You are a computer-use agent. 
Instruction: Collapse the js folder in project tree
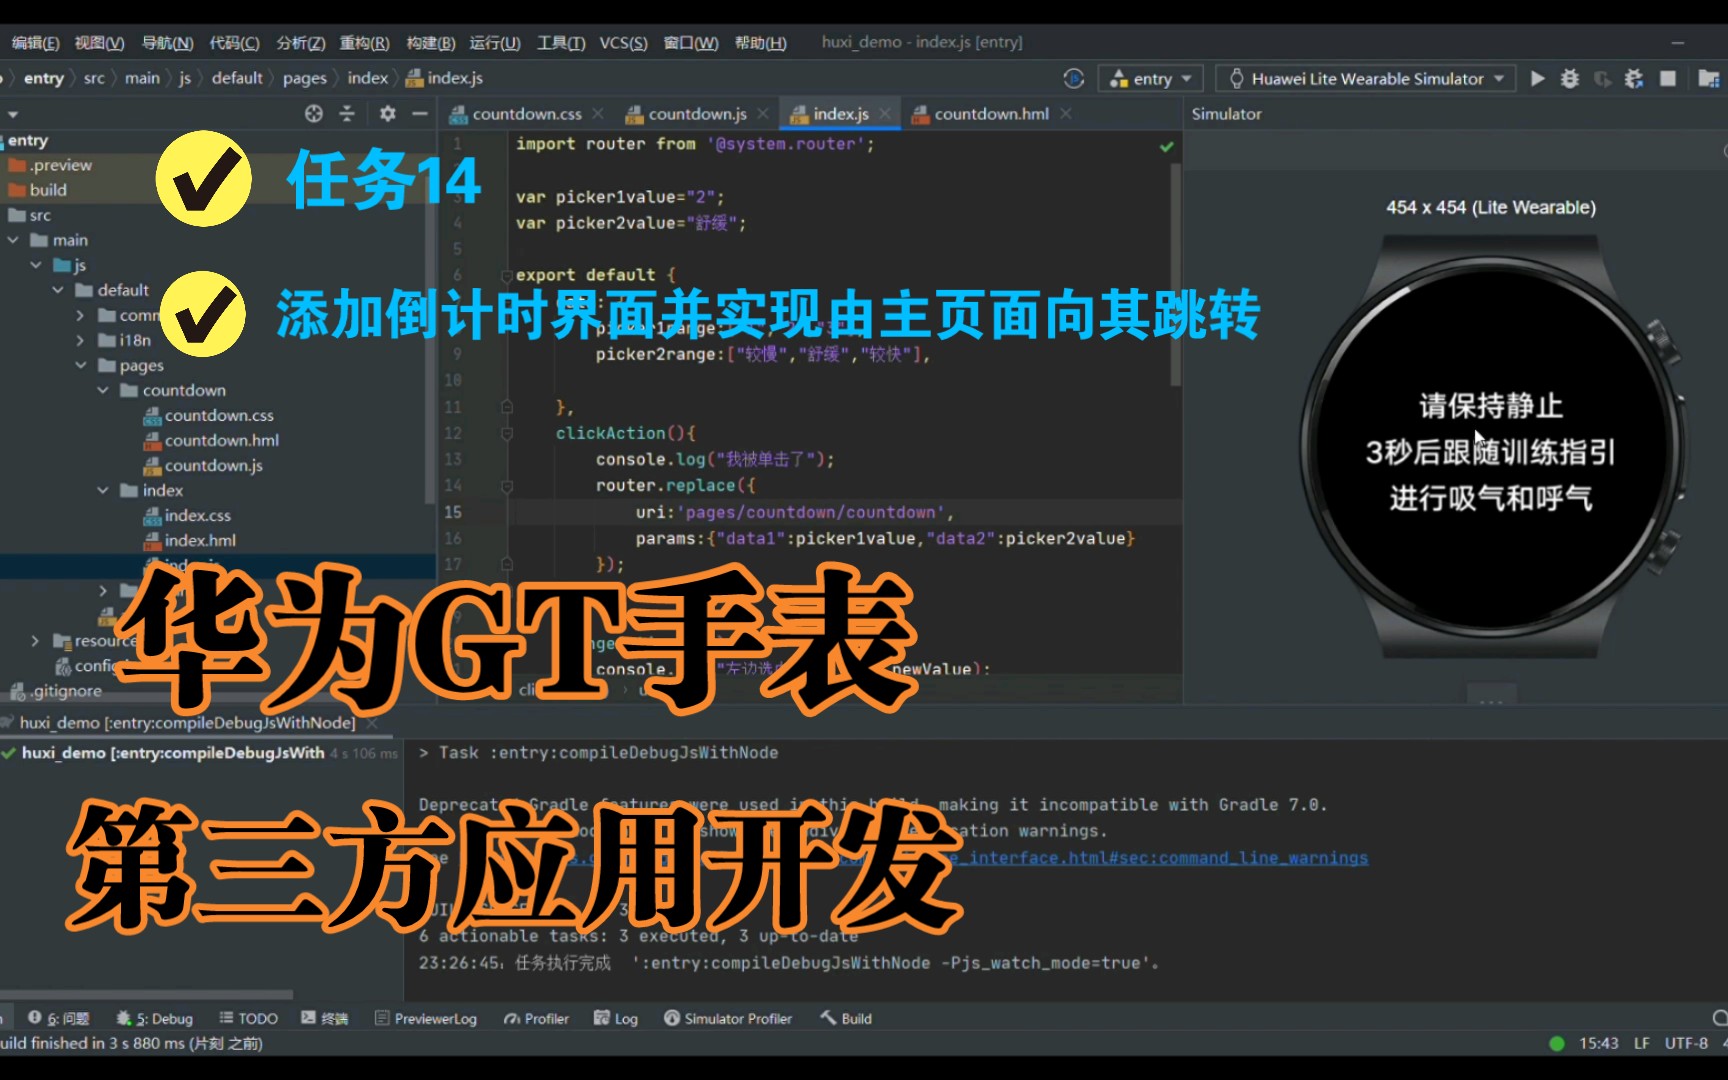pyautogui.click(x=36, y=265)
